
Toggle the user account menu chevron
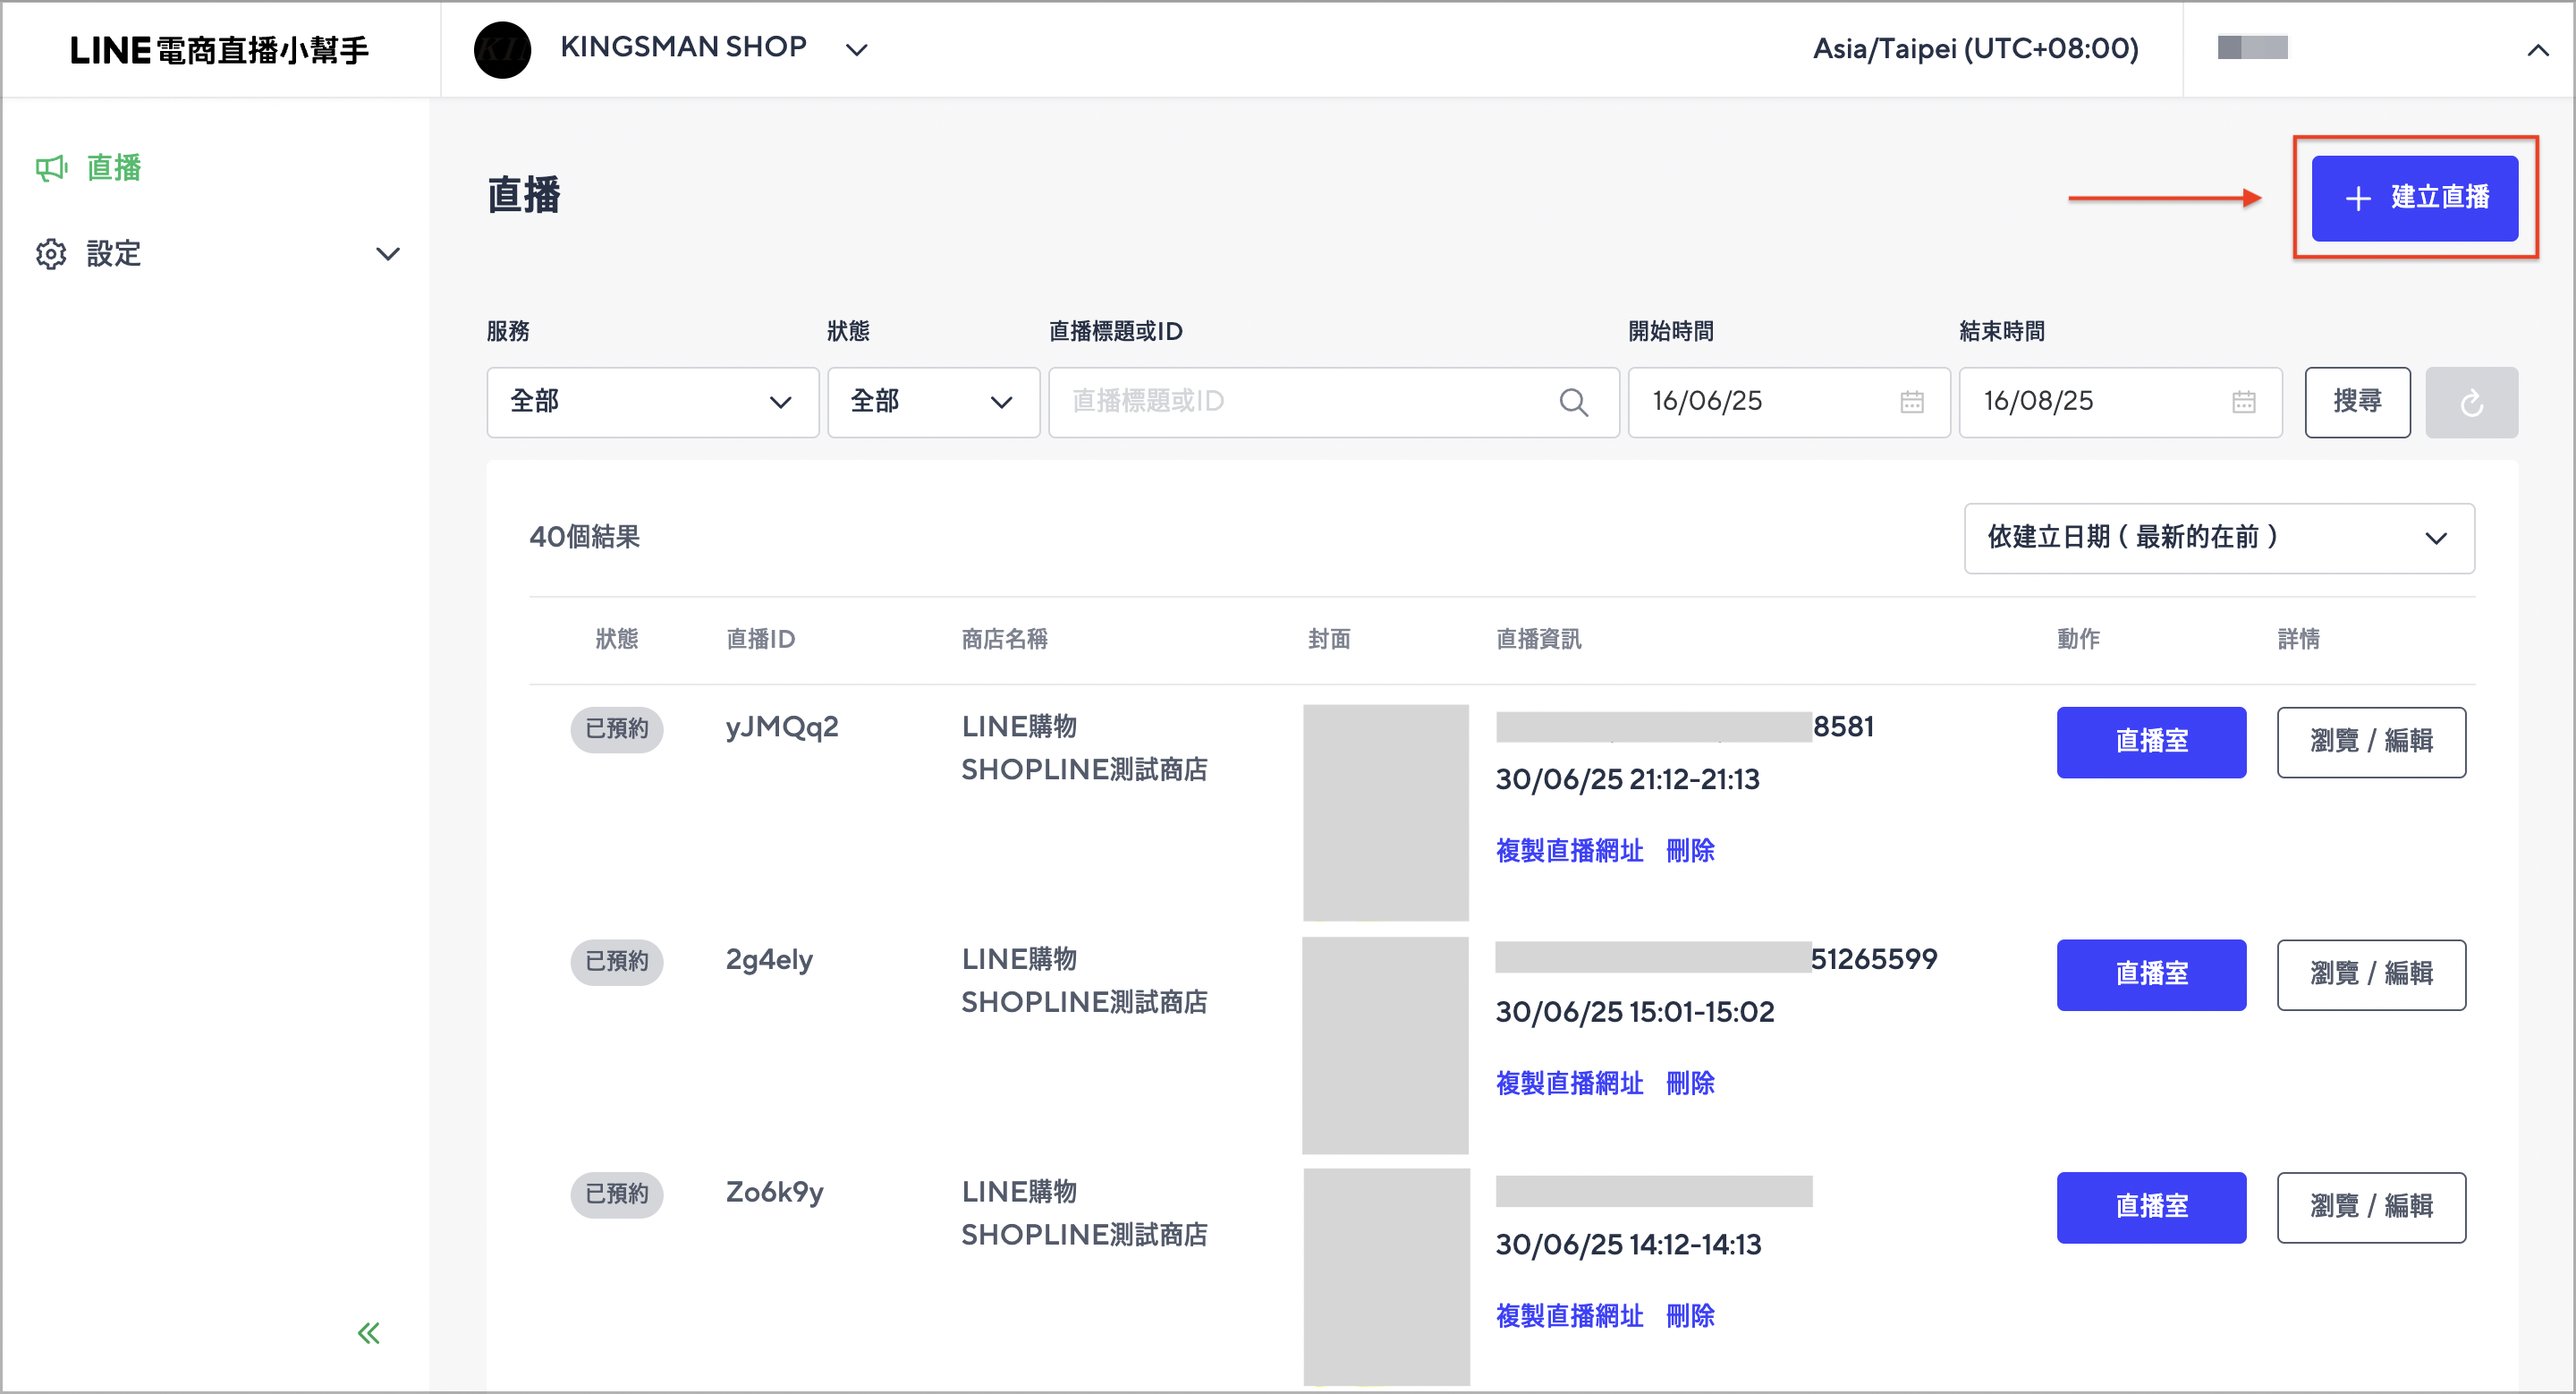2537,49
